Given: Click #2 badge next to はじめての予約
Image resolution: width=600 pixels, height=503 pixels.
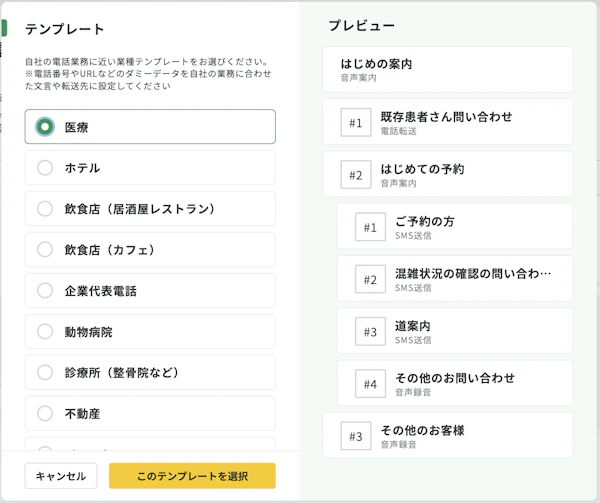Looking at the screenshot, I should [x=355, y=175].
